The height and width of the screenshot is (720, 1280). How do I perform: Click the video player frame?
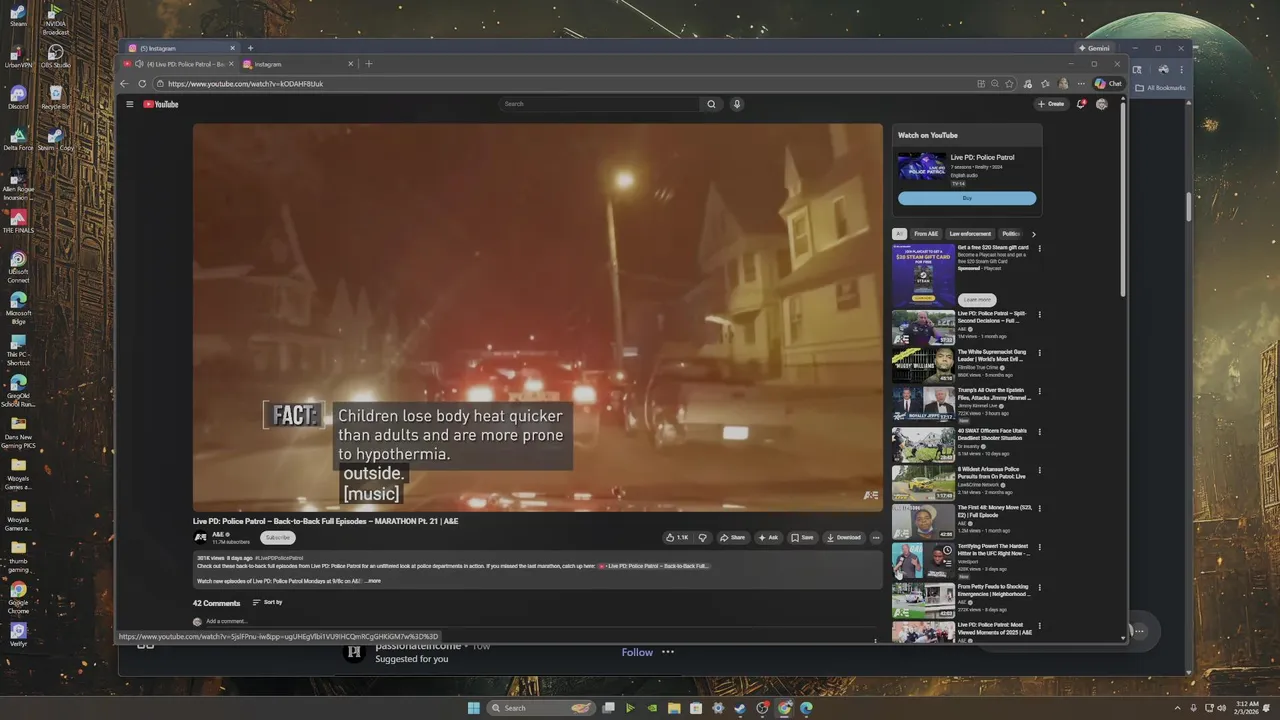pyautogui.click(x=538, y=317)
